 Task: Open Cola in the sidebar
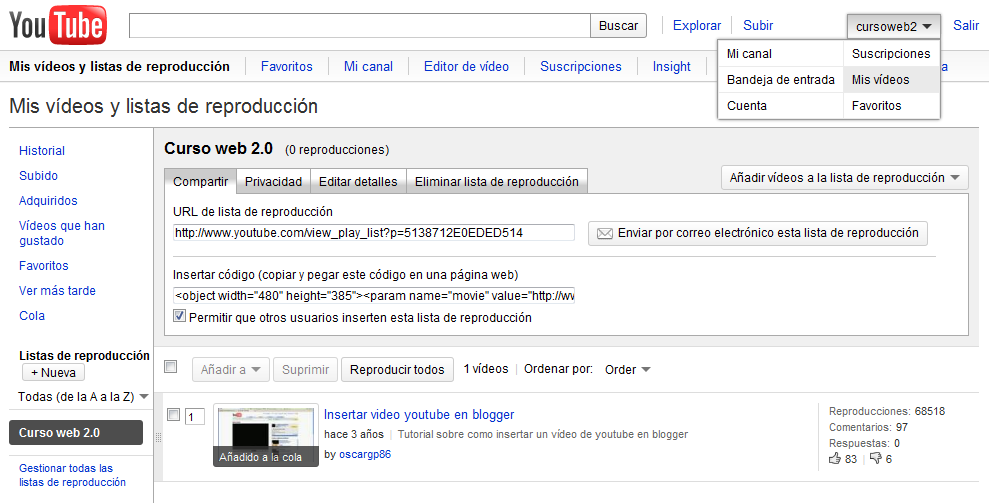point(32,316)
